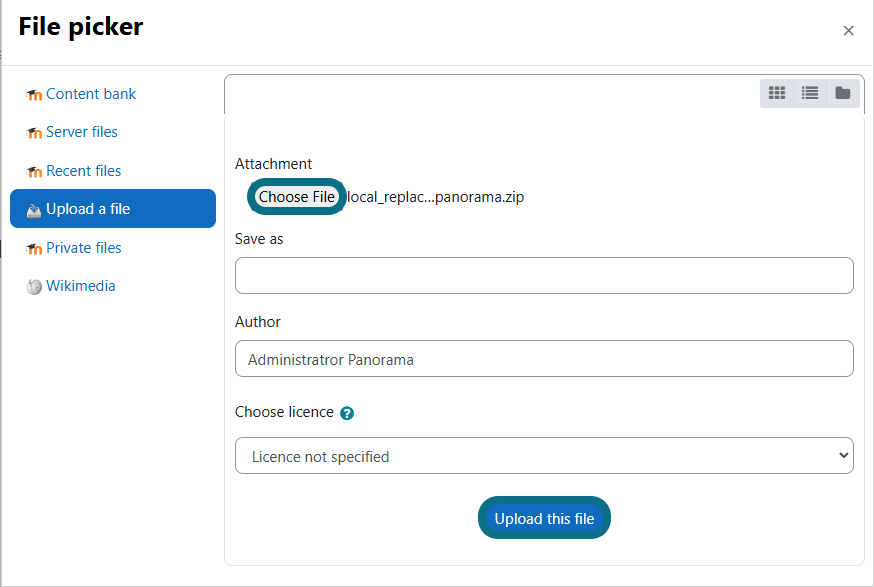Open the Recent files repository
The height and width of the screenshot is (587, 874).
tap(84, 171)
